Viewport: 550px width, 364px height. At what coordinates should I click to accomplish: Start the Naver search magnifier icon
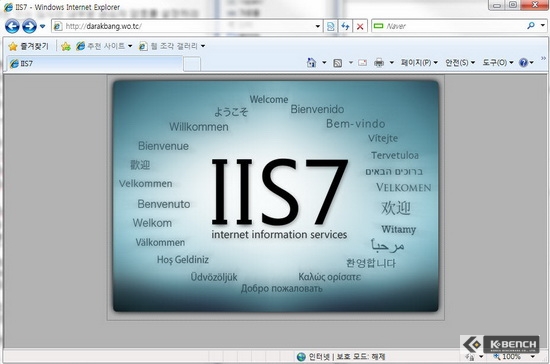point(531,26)
